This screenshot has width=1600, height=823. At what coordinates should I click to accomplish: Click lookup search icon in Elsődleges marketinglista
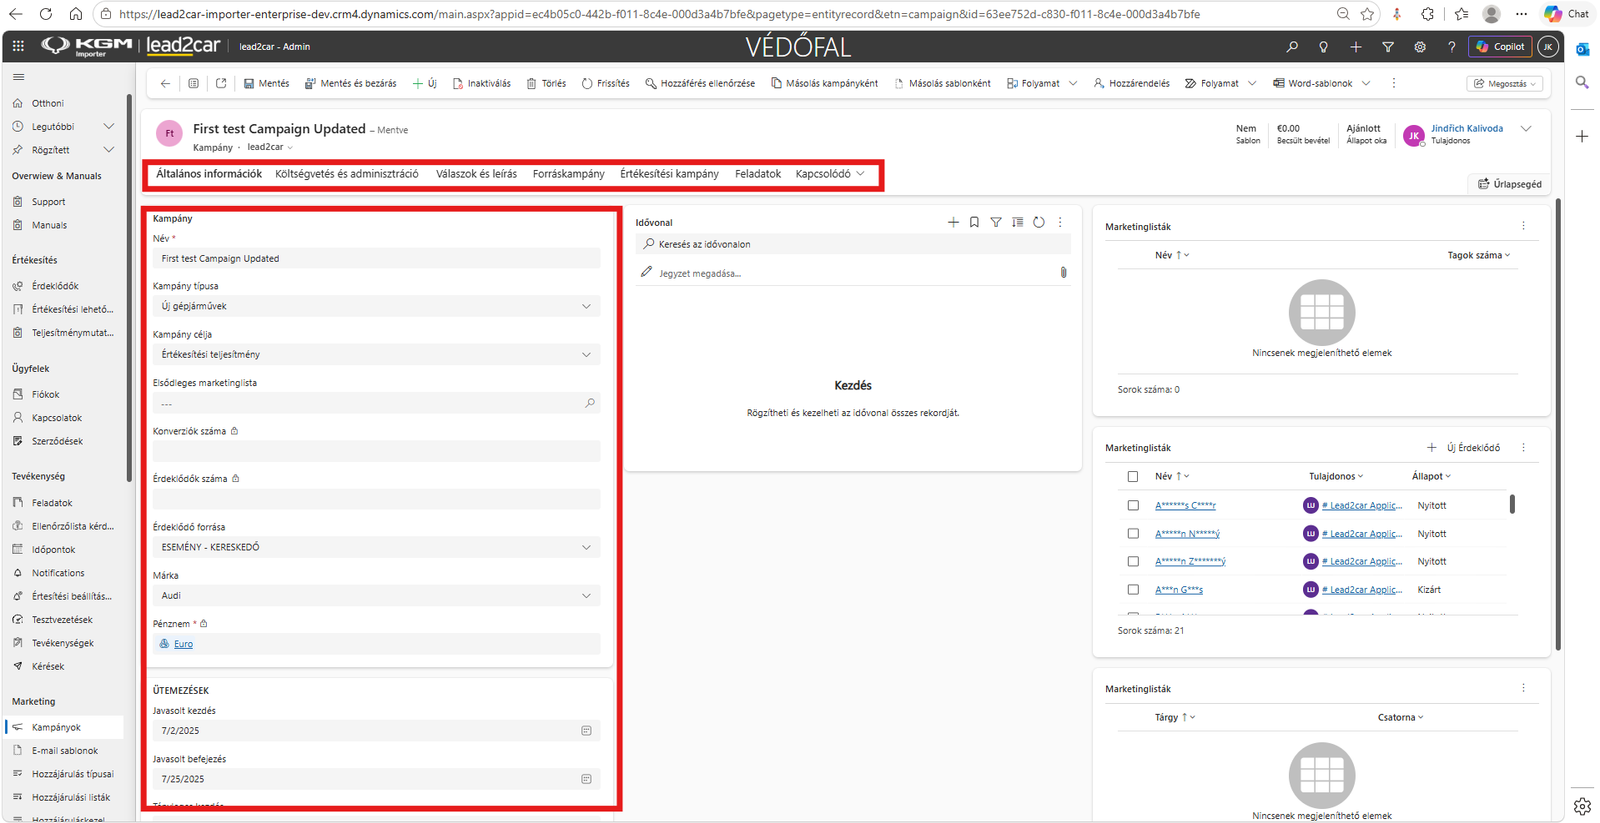(589, 403)
